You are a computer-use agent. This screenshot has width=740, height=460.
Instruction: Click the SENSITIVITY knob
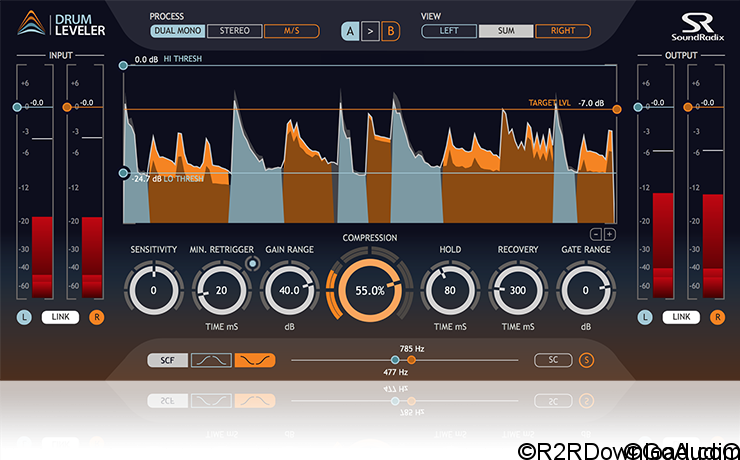click(153, 291)
